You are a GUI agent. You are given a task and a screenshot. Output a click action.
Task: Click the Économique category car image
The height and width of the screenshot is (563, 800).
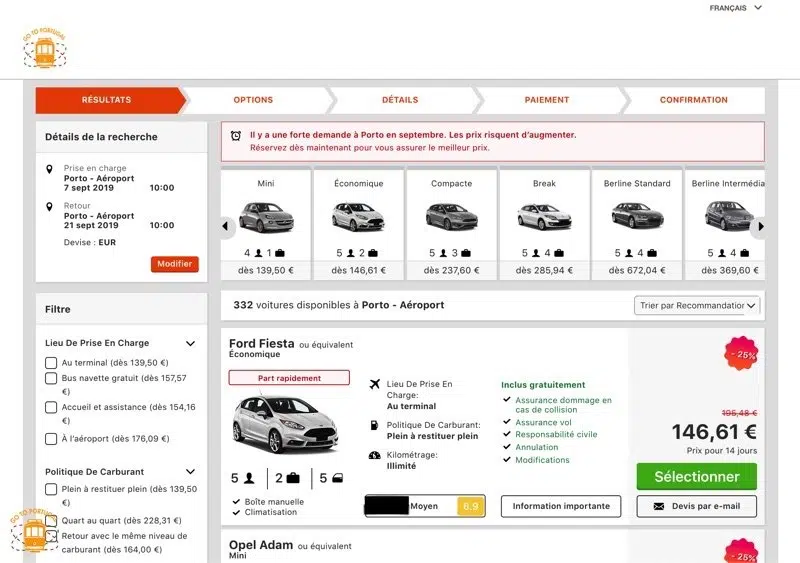point(358,217)
